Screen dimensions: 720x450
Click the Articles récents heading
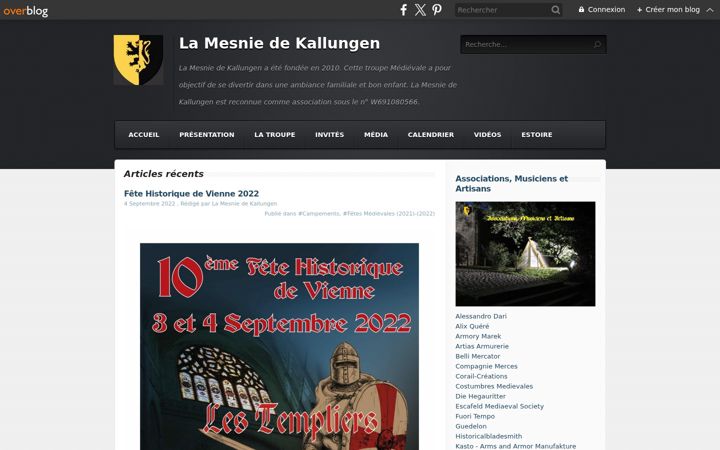163,174
